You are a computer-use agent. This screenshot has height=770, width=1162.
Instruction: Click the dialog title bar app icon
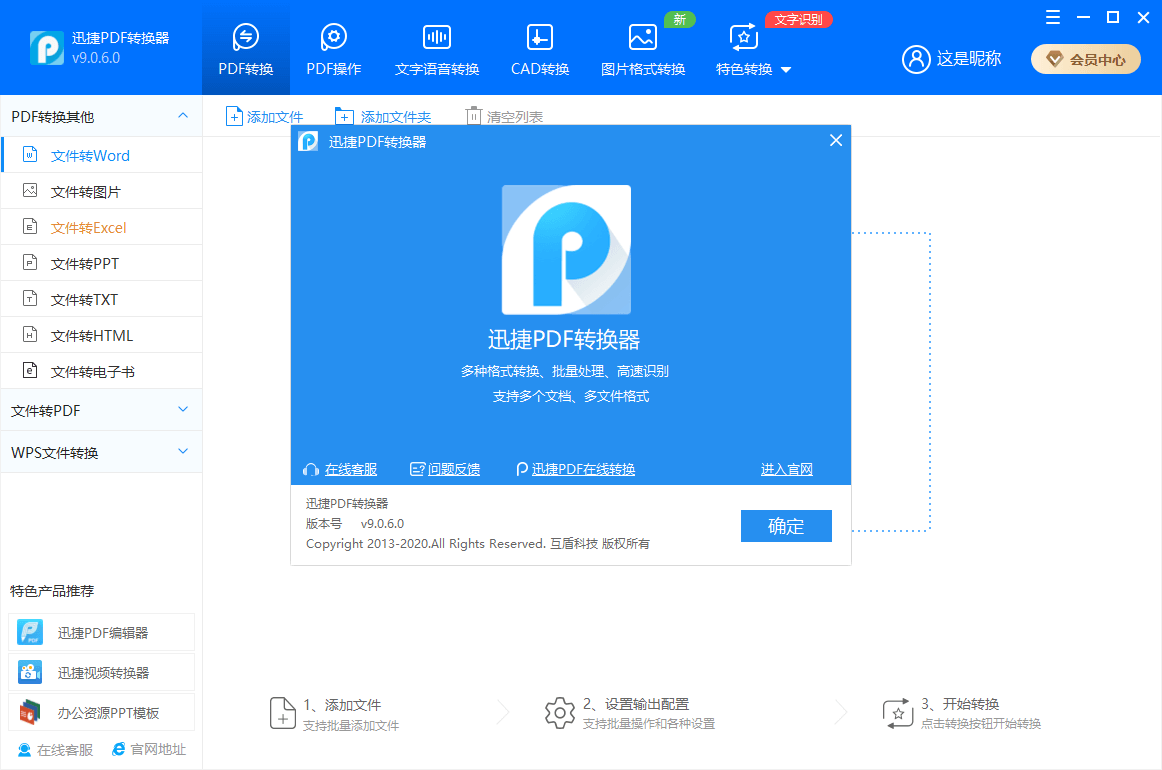pyautogui.click(x=308, y=141)
